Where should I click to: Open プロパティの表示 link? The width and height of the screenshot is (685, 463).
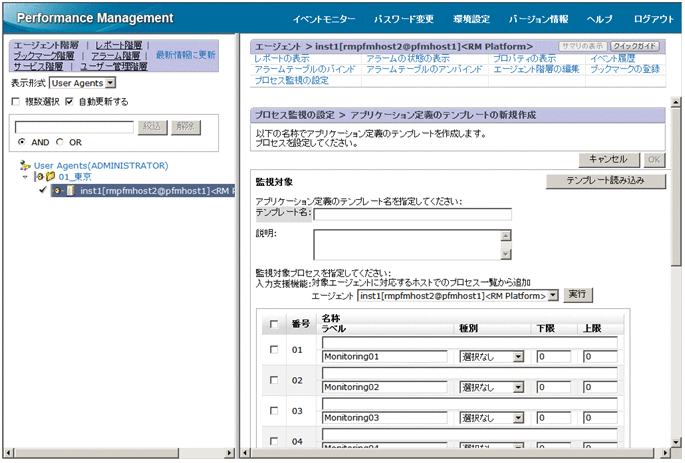coord(525,59)
